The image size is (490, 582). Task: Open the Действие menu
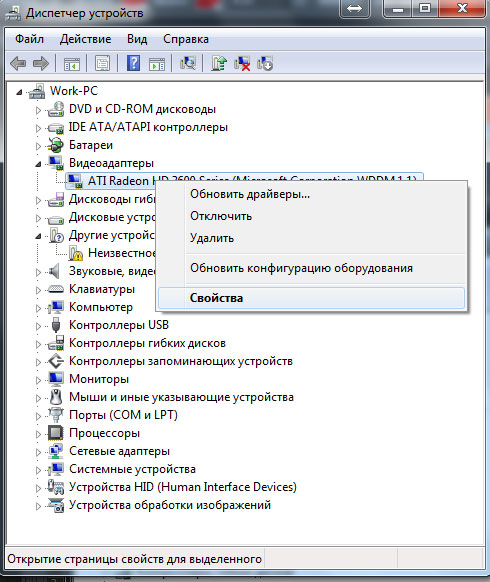pyautogui.click(x=85, y=39)
